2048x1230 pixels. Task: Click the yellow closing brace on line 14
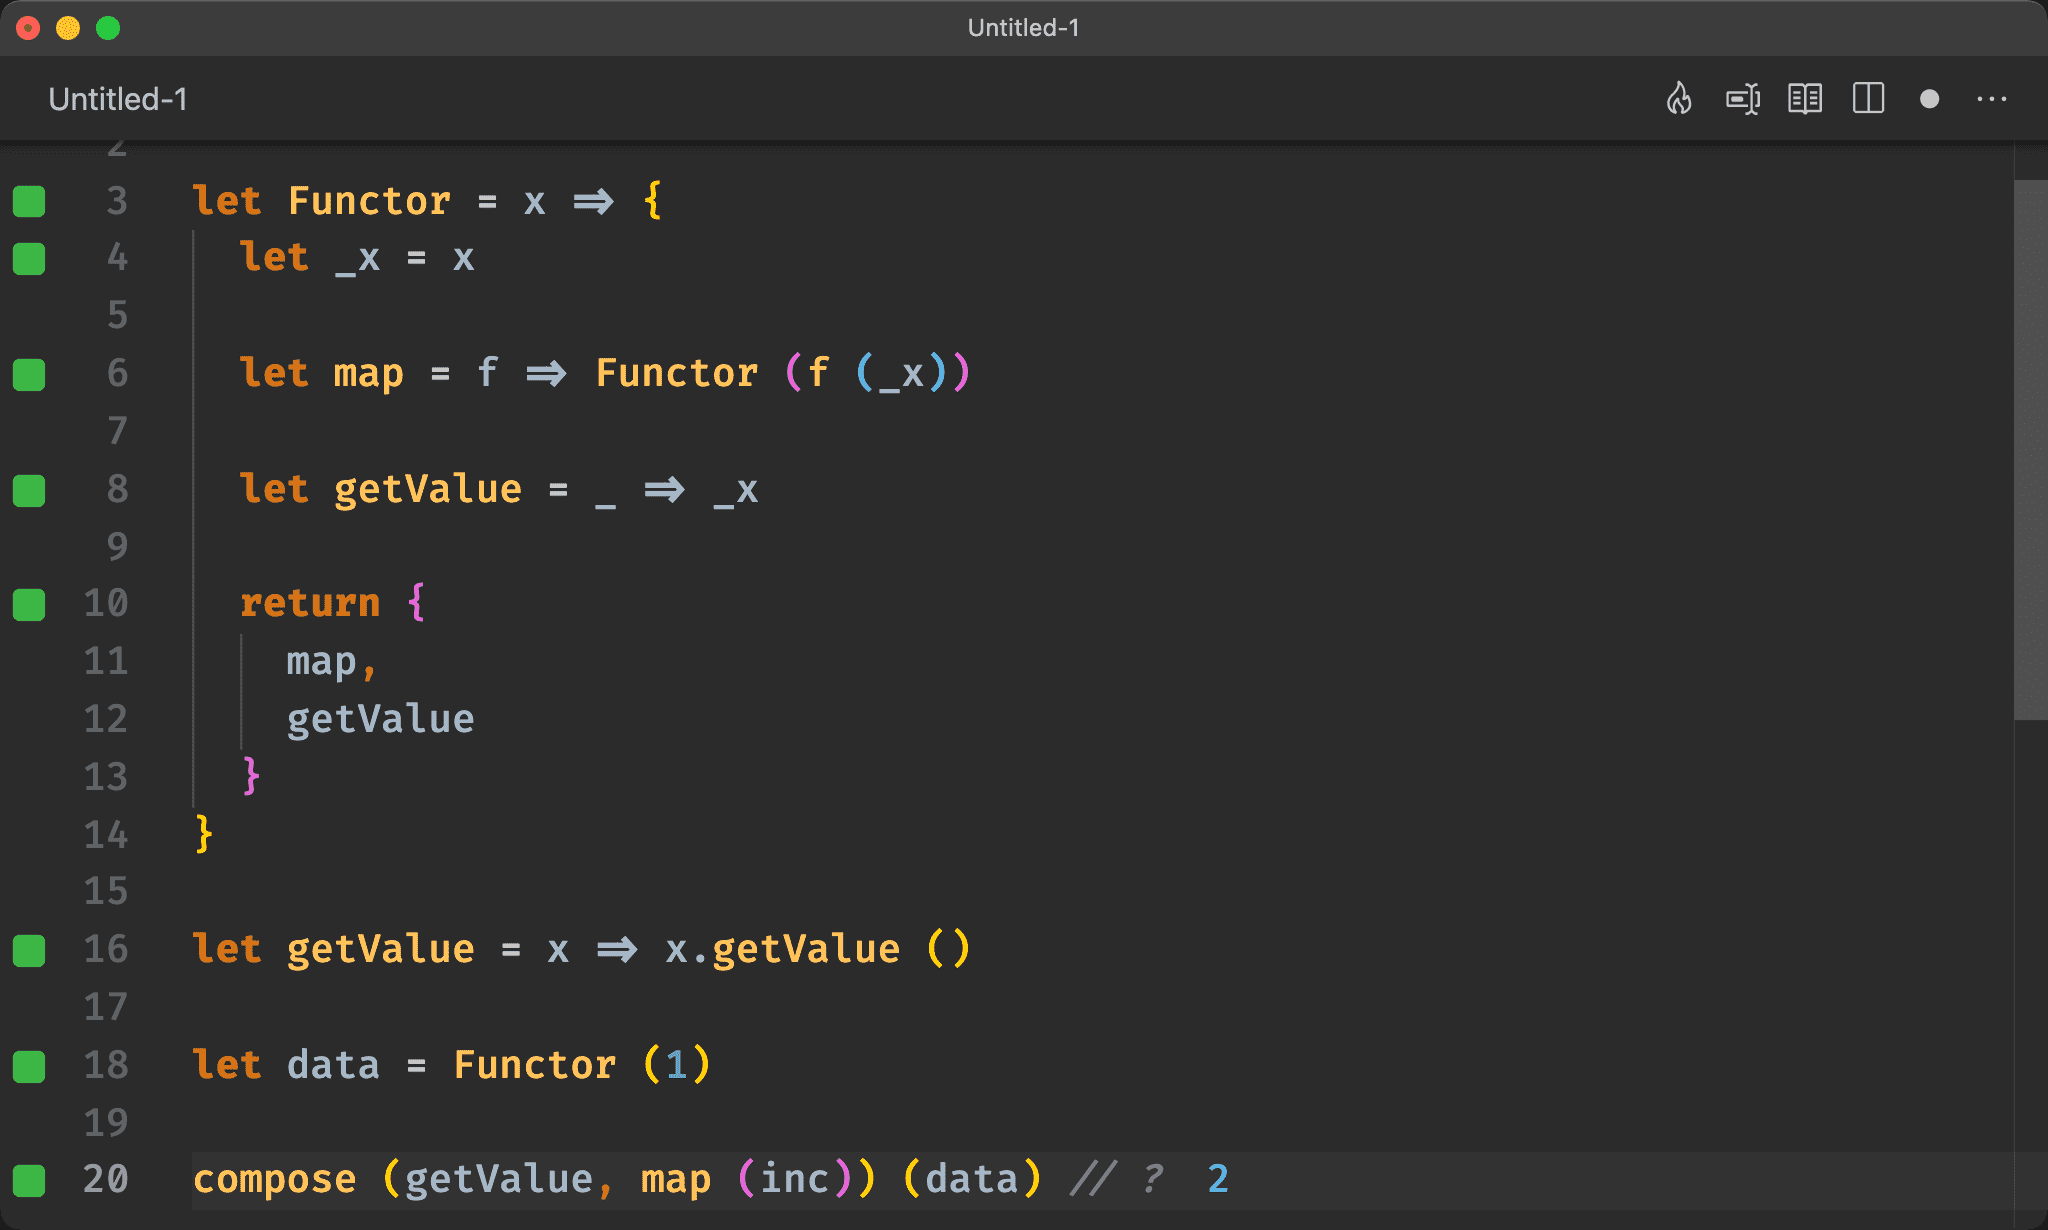click(x=204, y=834)
